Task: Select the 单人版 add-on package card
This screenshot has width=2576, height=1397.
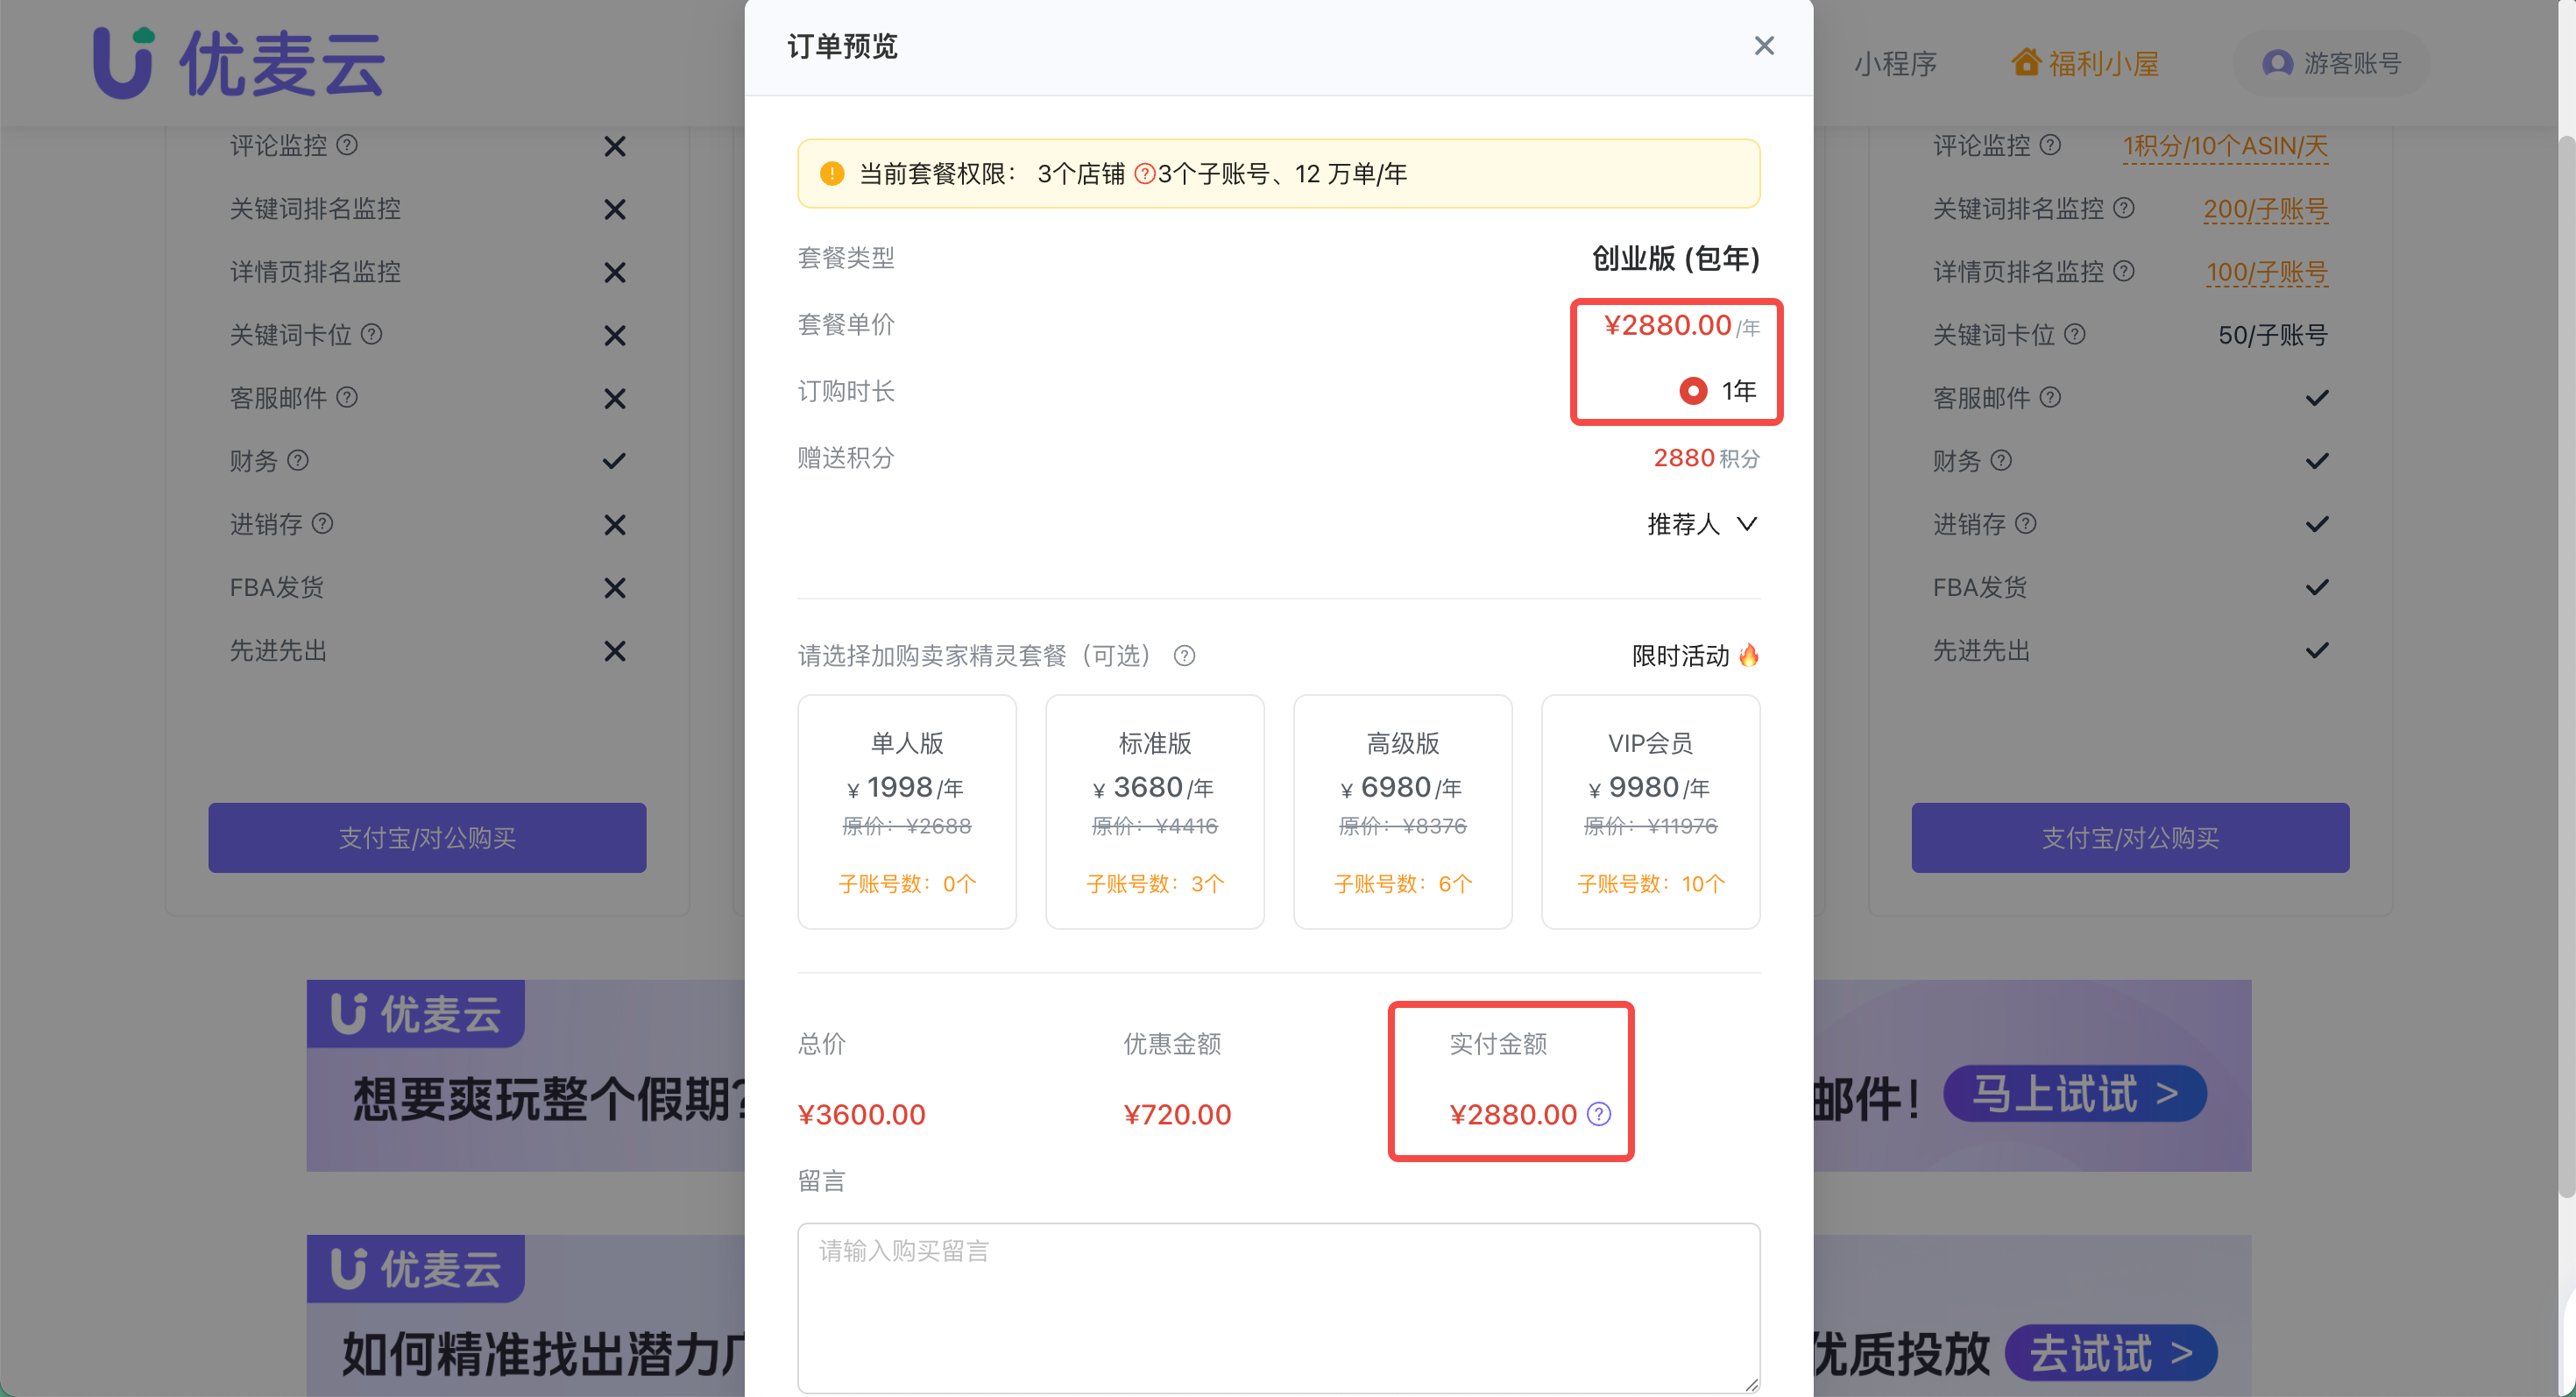Action: click(906, 811)
